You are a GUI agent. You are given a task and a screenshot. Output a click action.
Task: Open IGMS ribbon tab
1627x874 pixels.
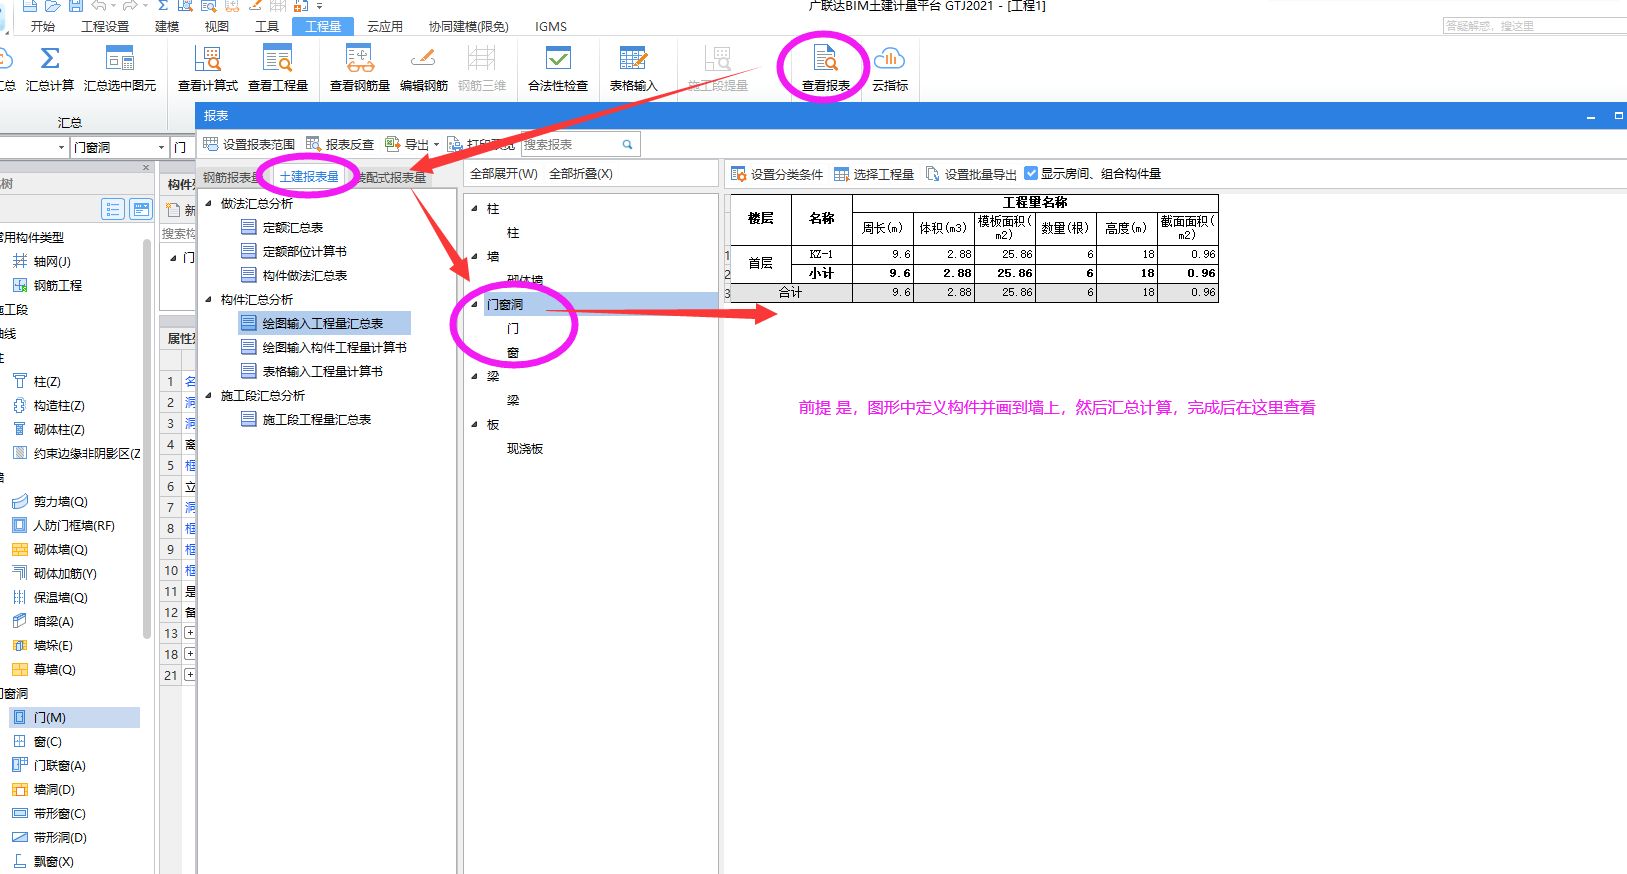pos(551,26)
